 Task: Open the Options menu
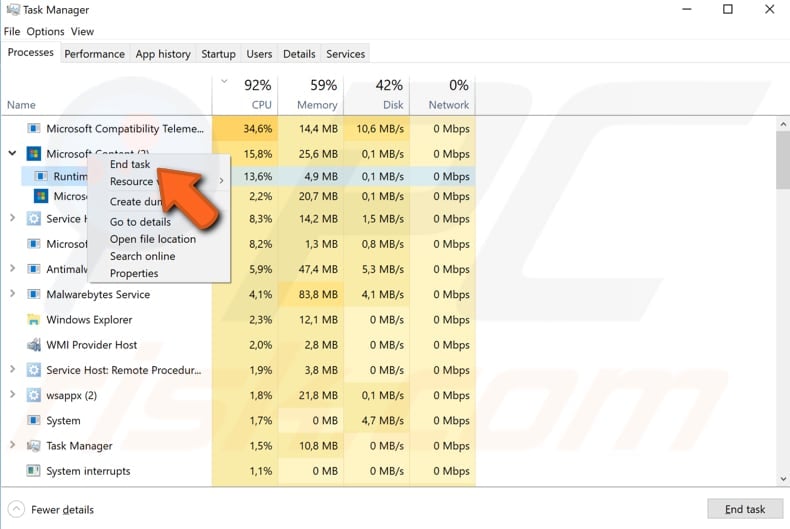click(x=45, y=31)
